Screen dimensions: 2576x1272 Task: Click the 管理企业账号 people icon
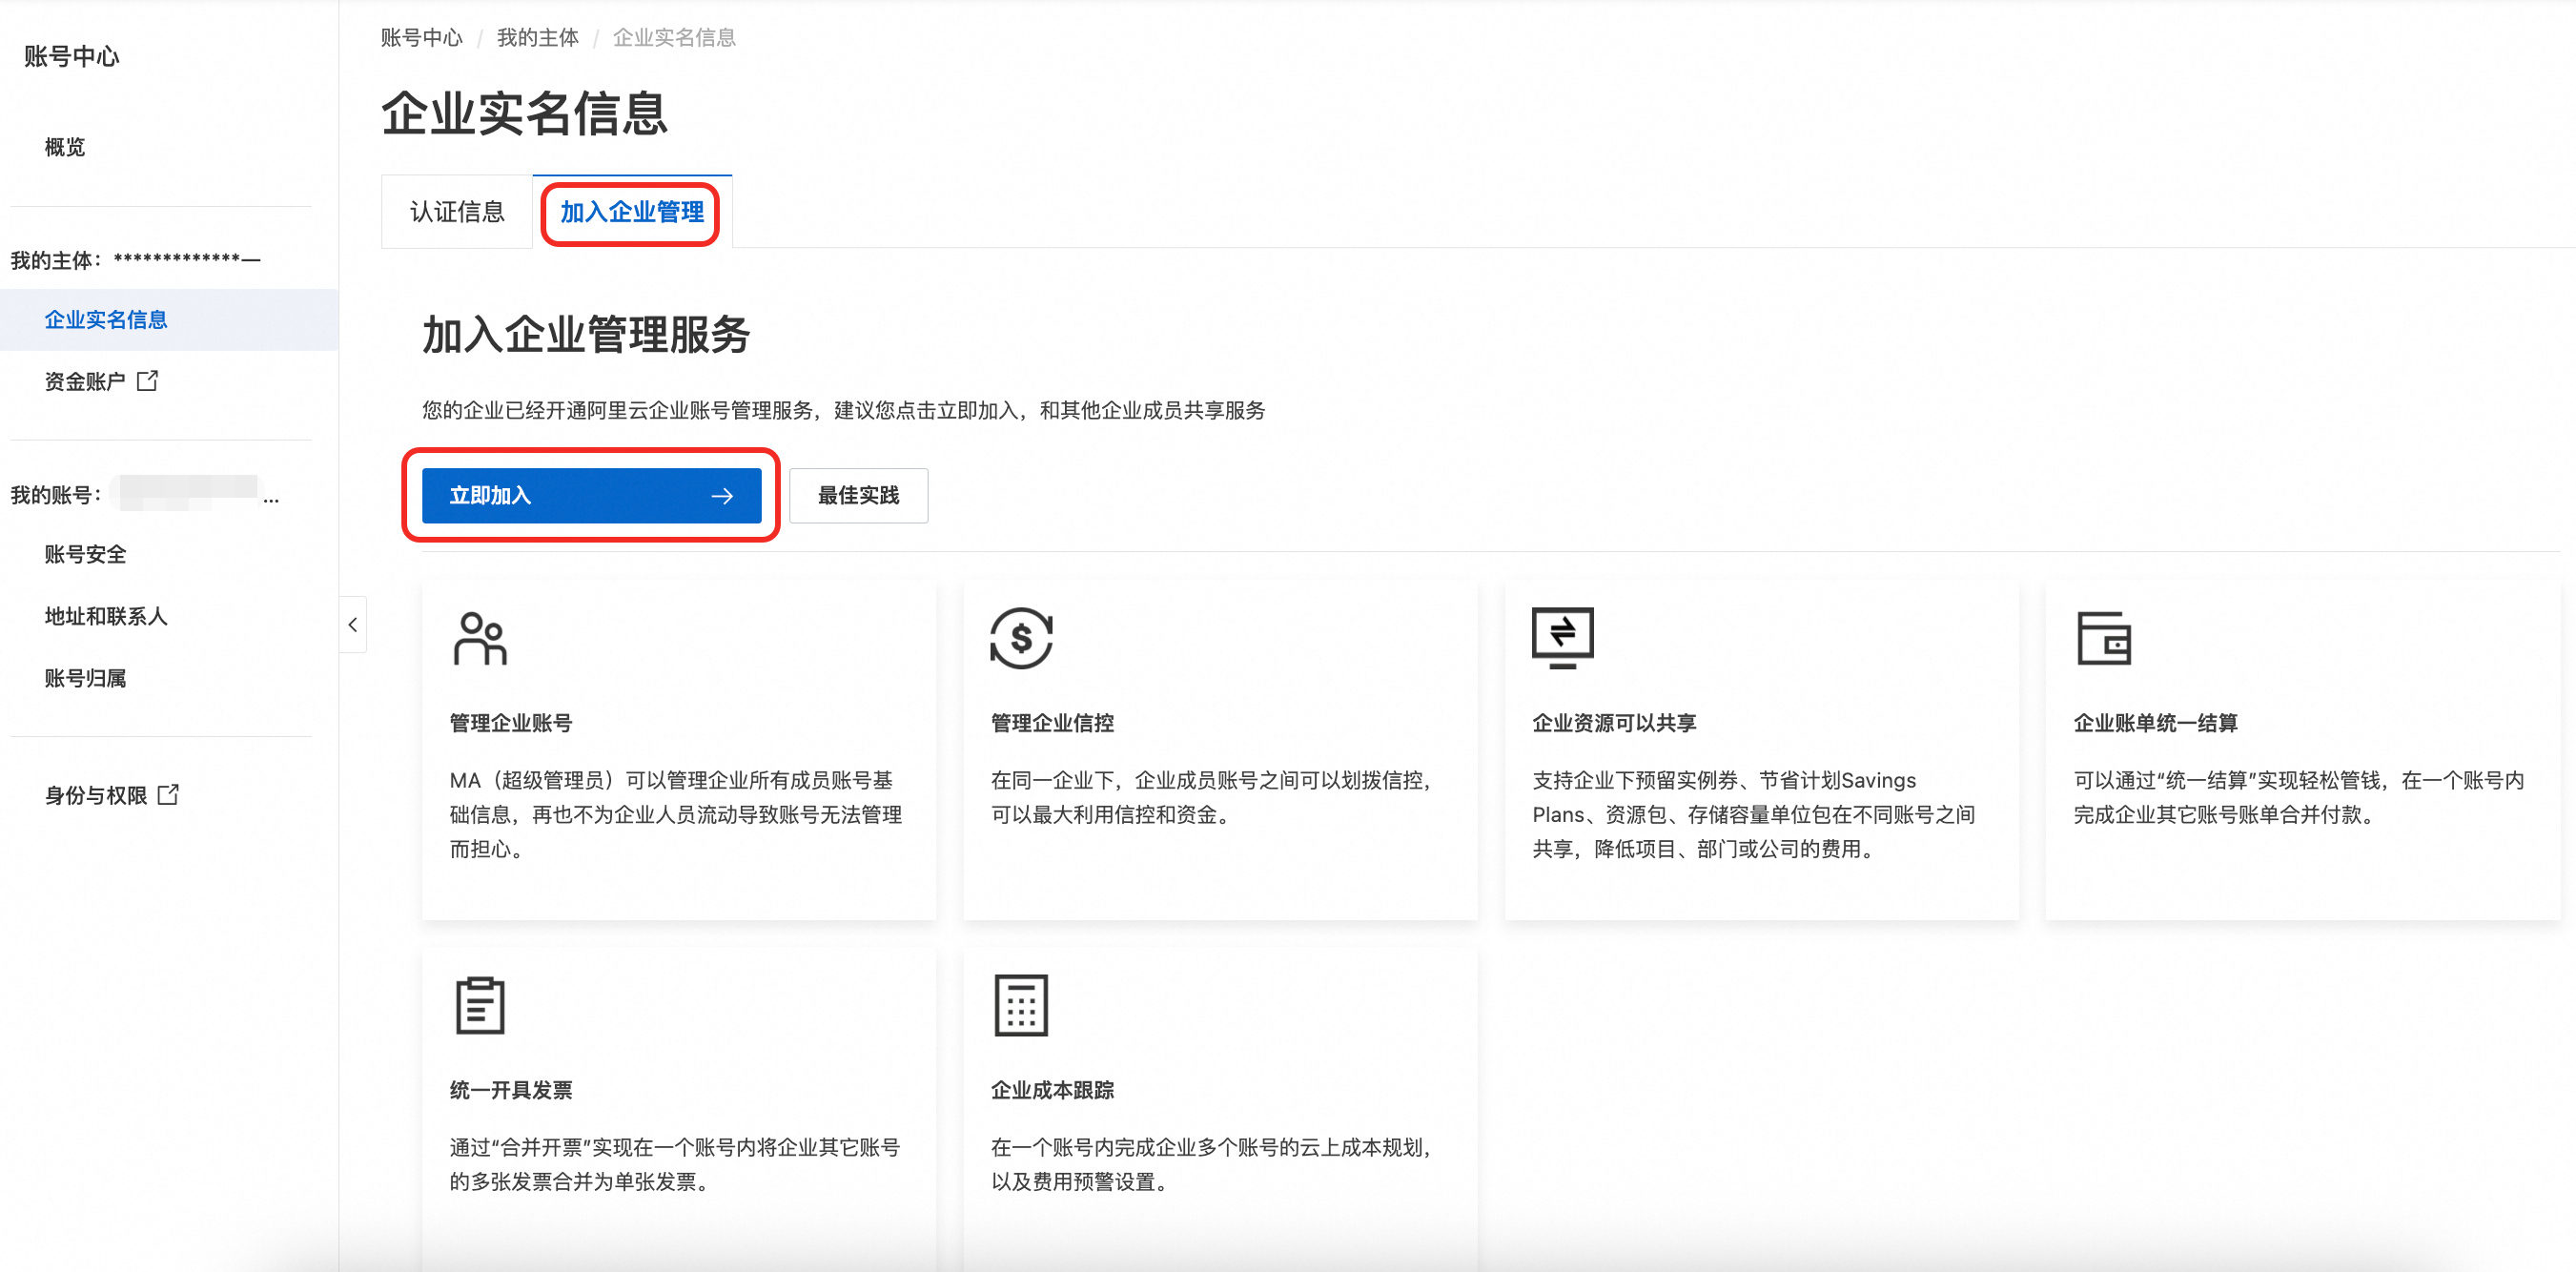pos(480,638)
